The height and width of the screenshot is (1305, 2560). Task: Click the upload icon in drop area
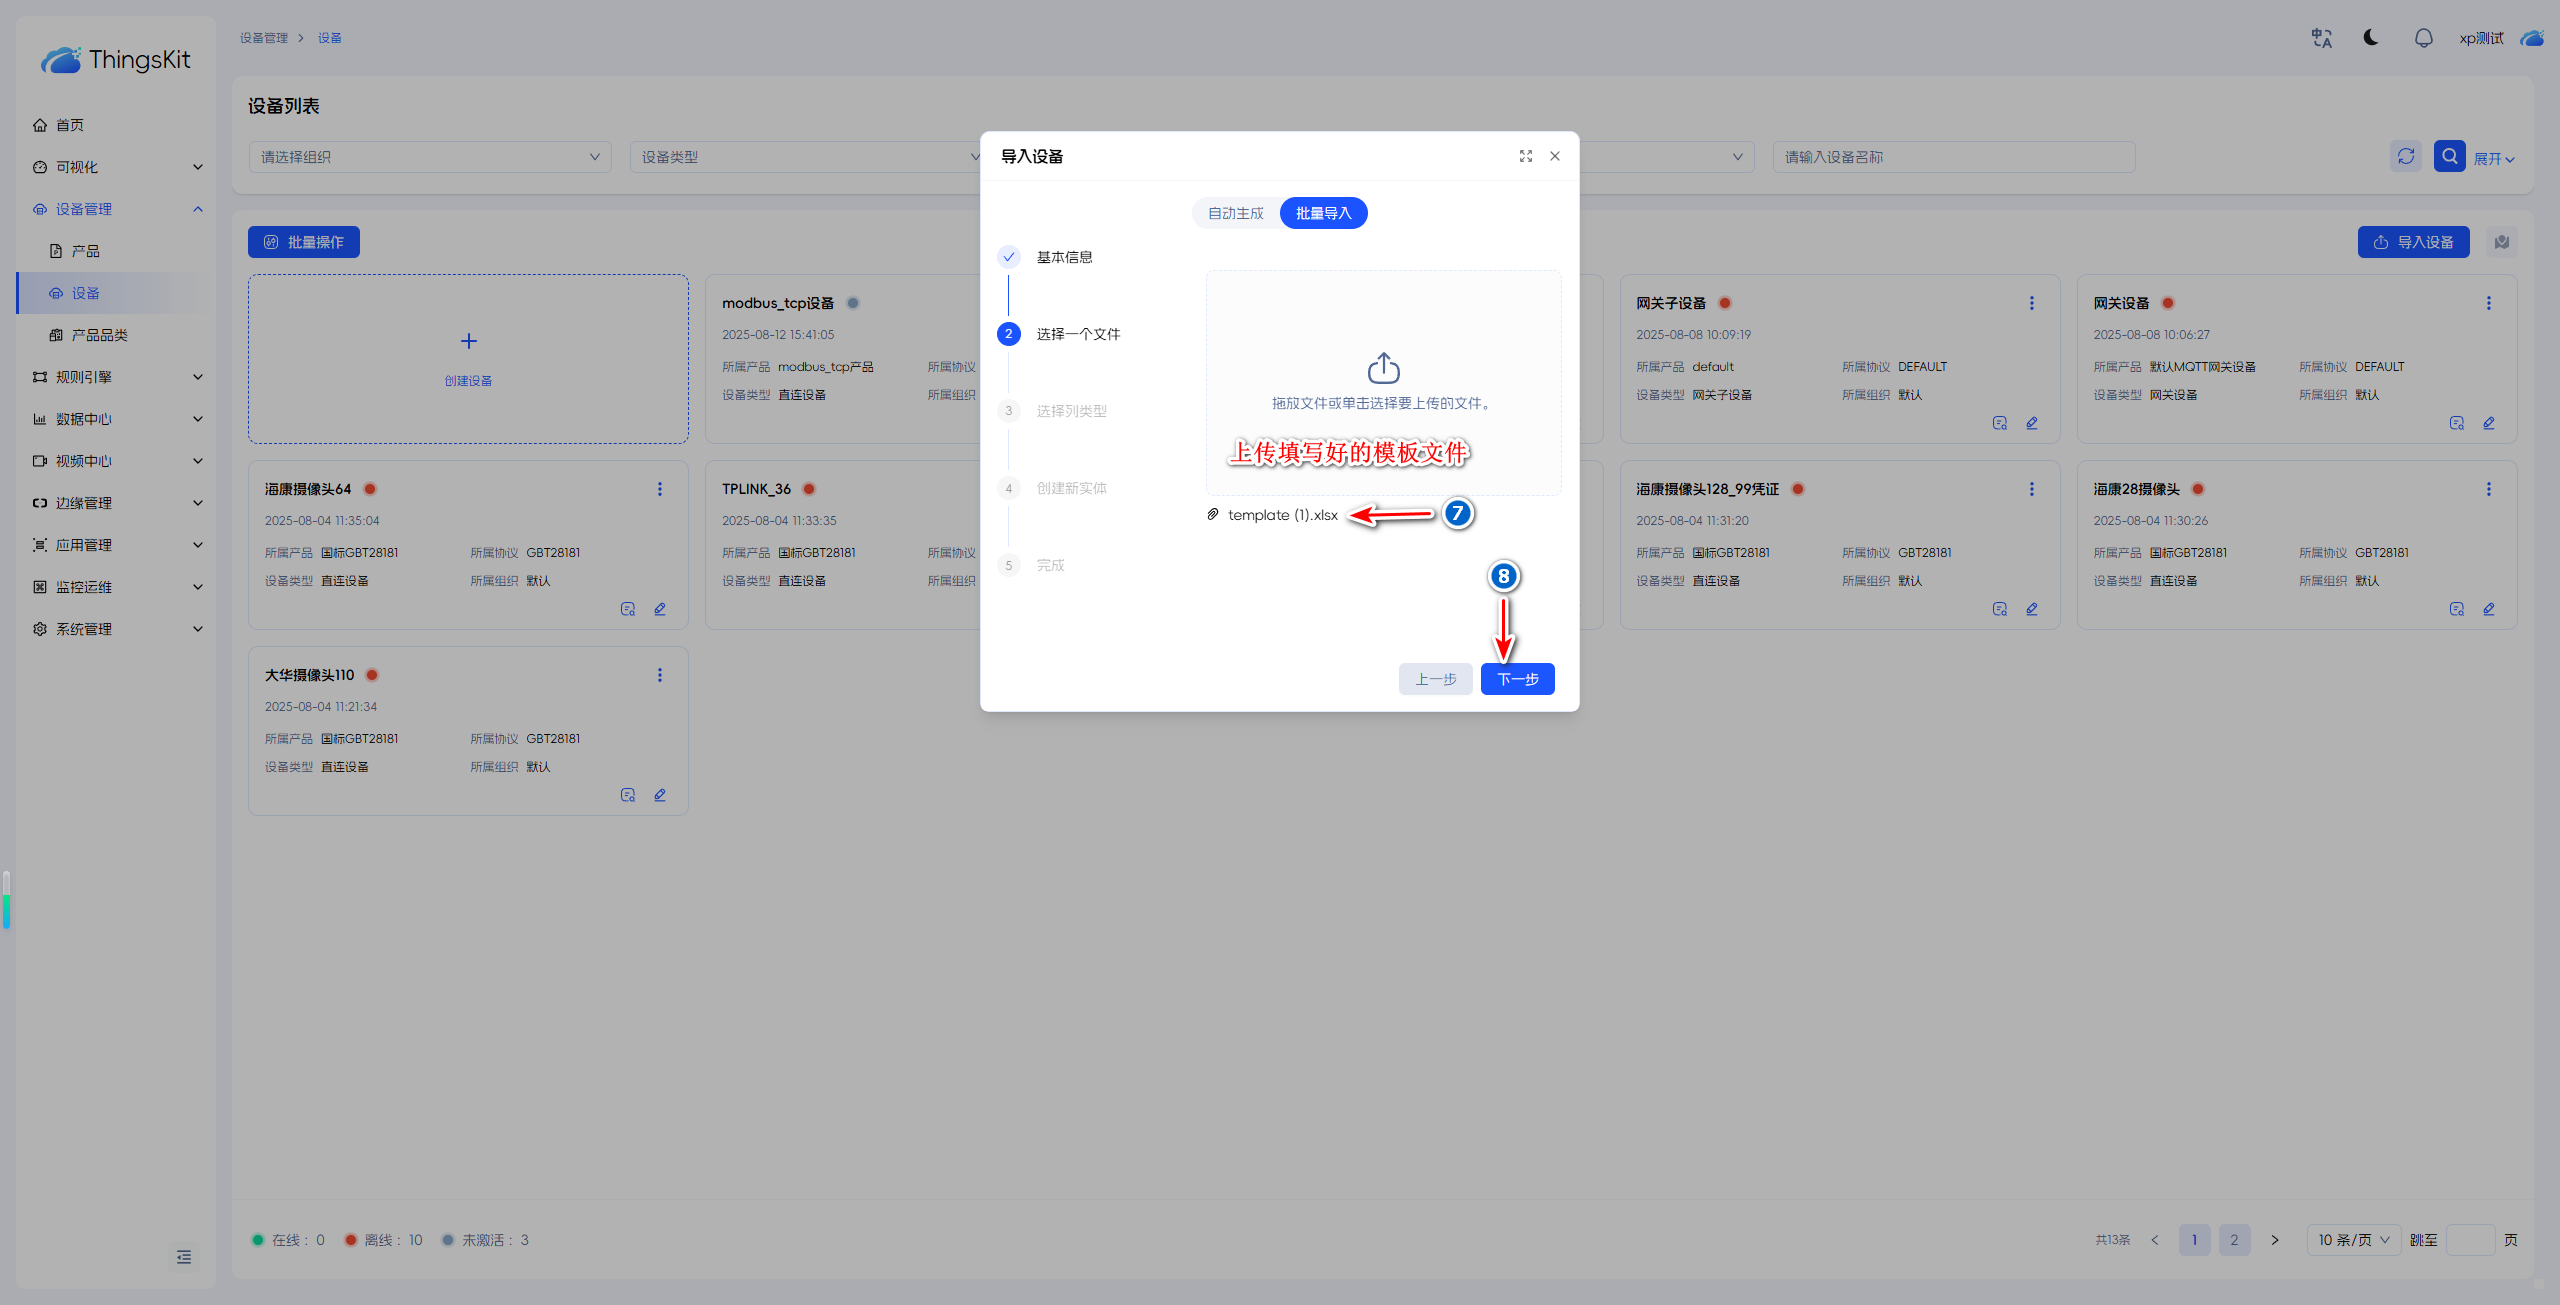pyautogui.click(x=1383, y=368)
